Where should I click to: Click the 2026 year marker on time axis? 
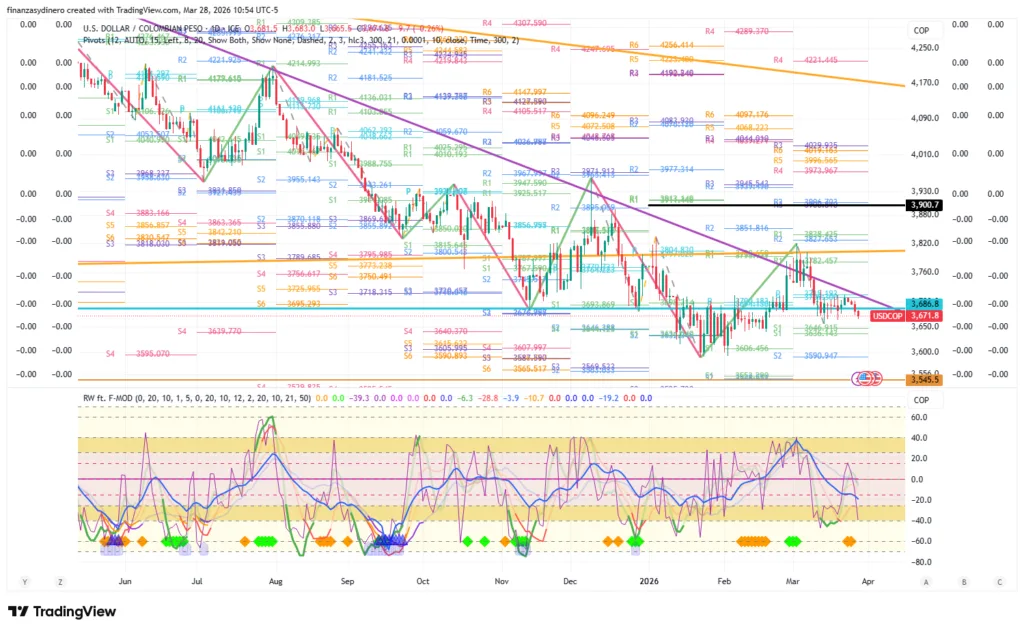click(650, 580)
